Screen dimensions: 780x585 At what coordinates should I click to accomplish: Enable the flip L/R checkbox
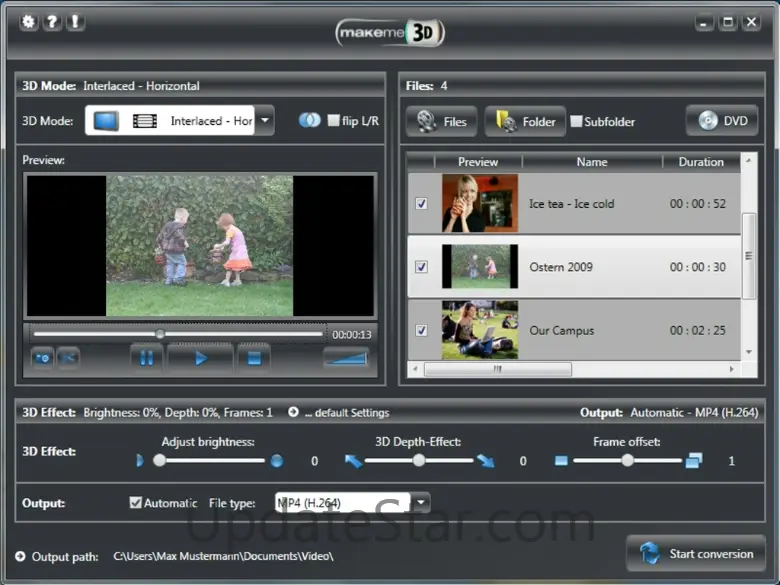(x=334, y=121)
